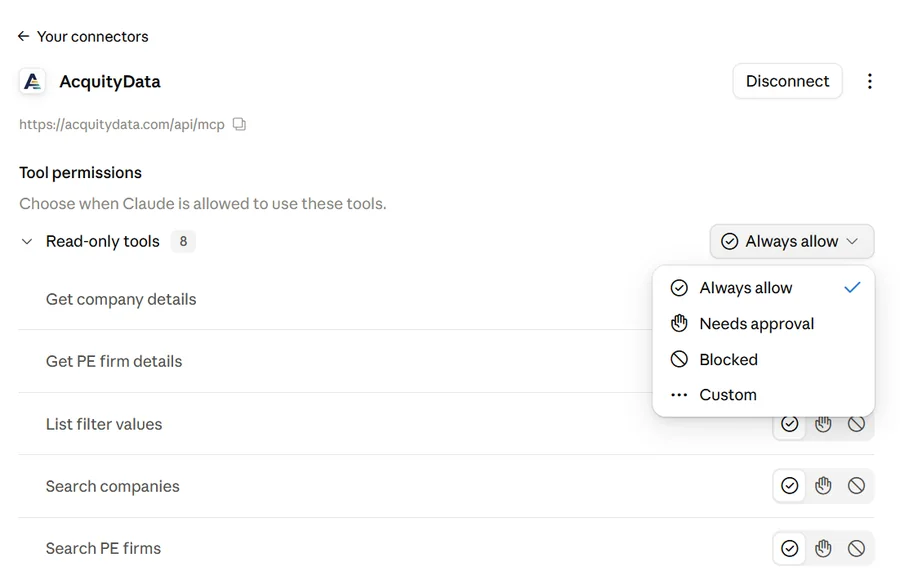Click the Search companies tool name

(x=112, y=487)
